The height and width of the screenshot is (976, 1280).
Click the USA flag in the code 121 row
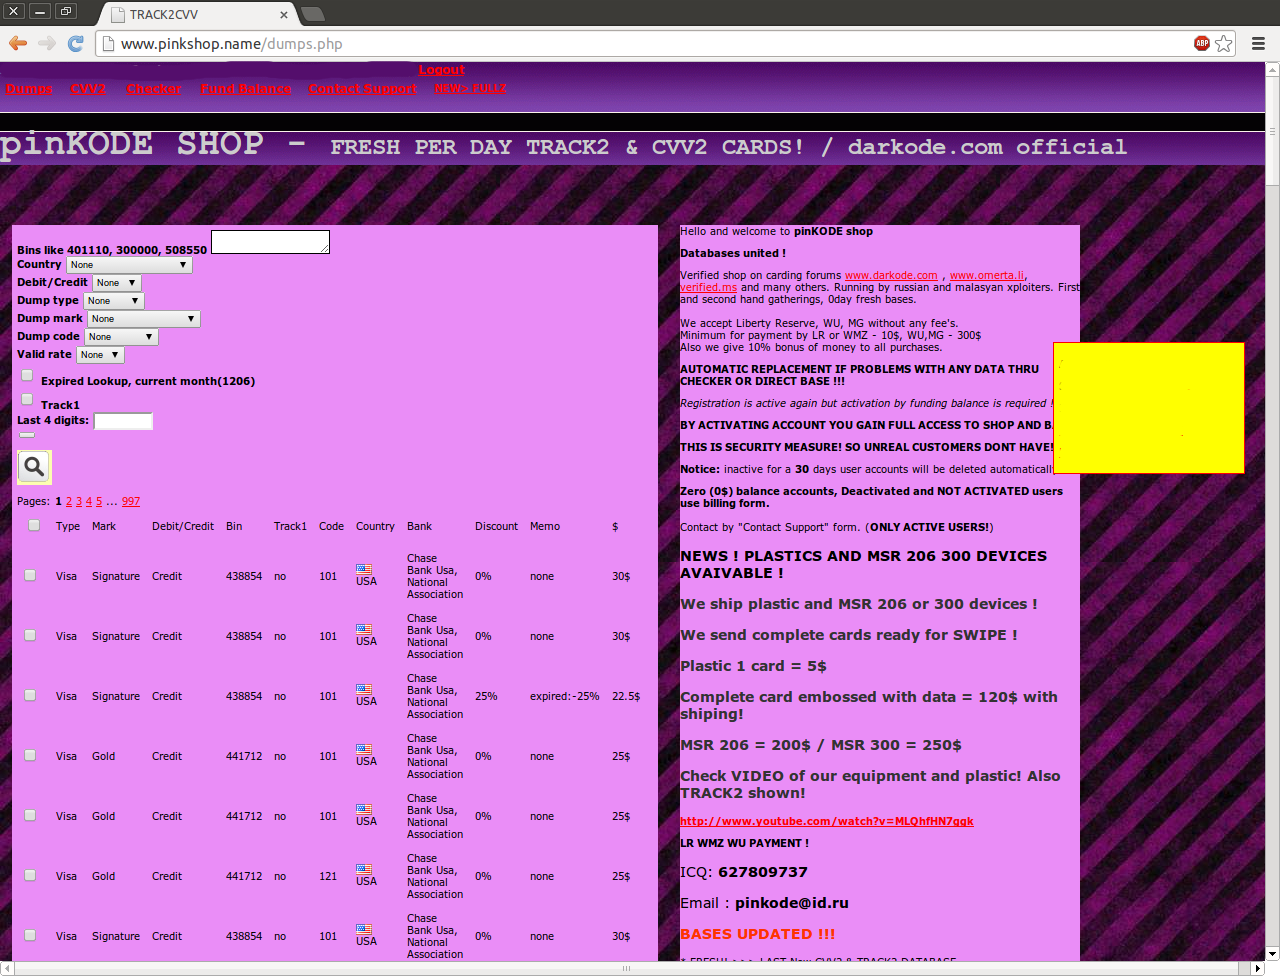(x=364, y=870)
